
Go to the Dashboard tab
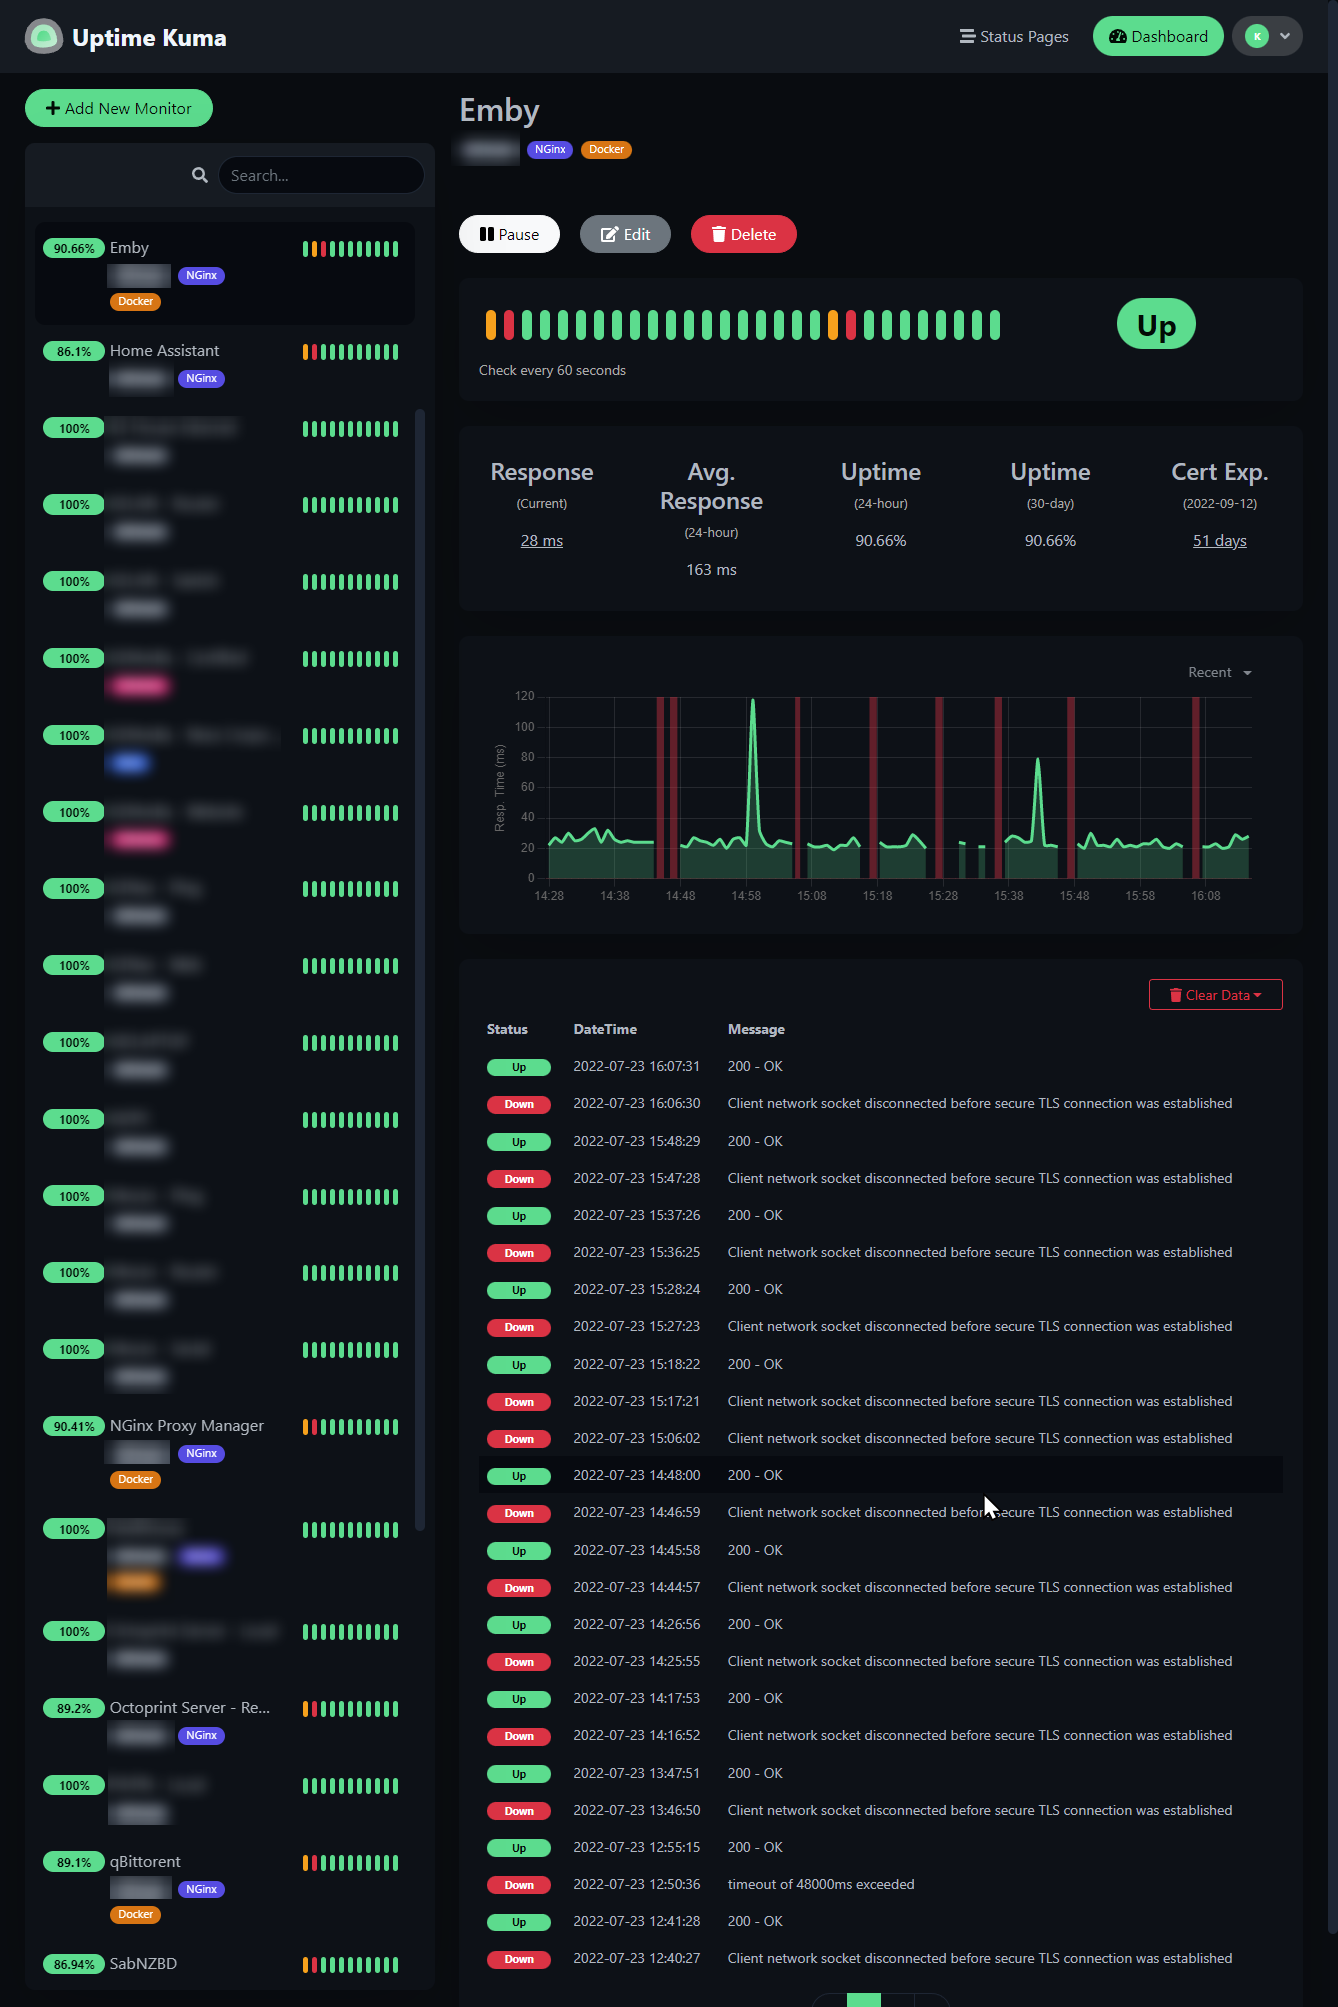tap(1158, 37)
